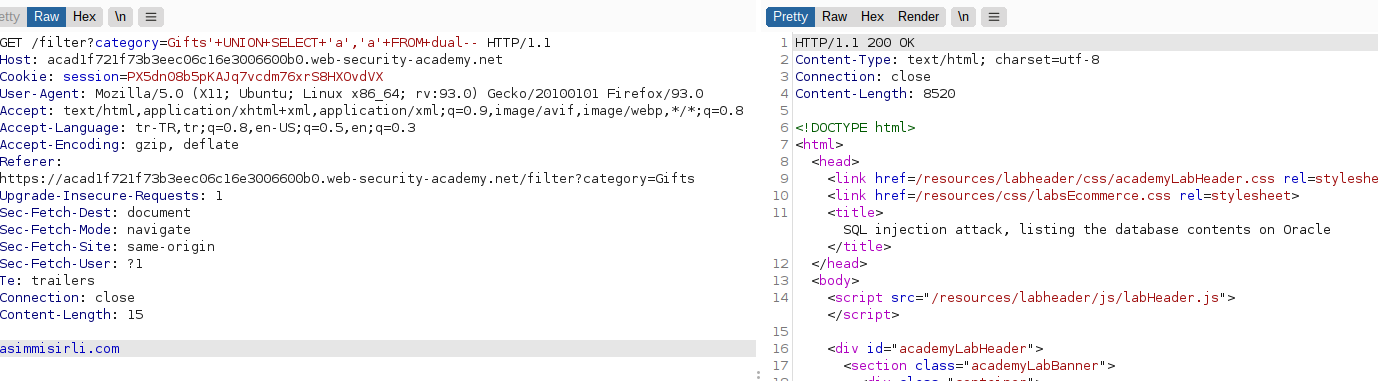Switch request view to Raw tab
This screenshot has width=1378, height=381.
46,17
